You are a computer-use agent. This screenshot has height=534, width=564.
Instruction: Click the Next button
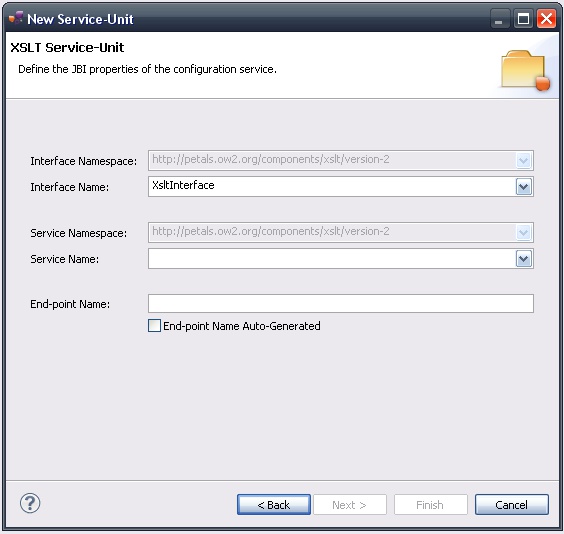[350, 505]
